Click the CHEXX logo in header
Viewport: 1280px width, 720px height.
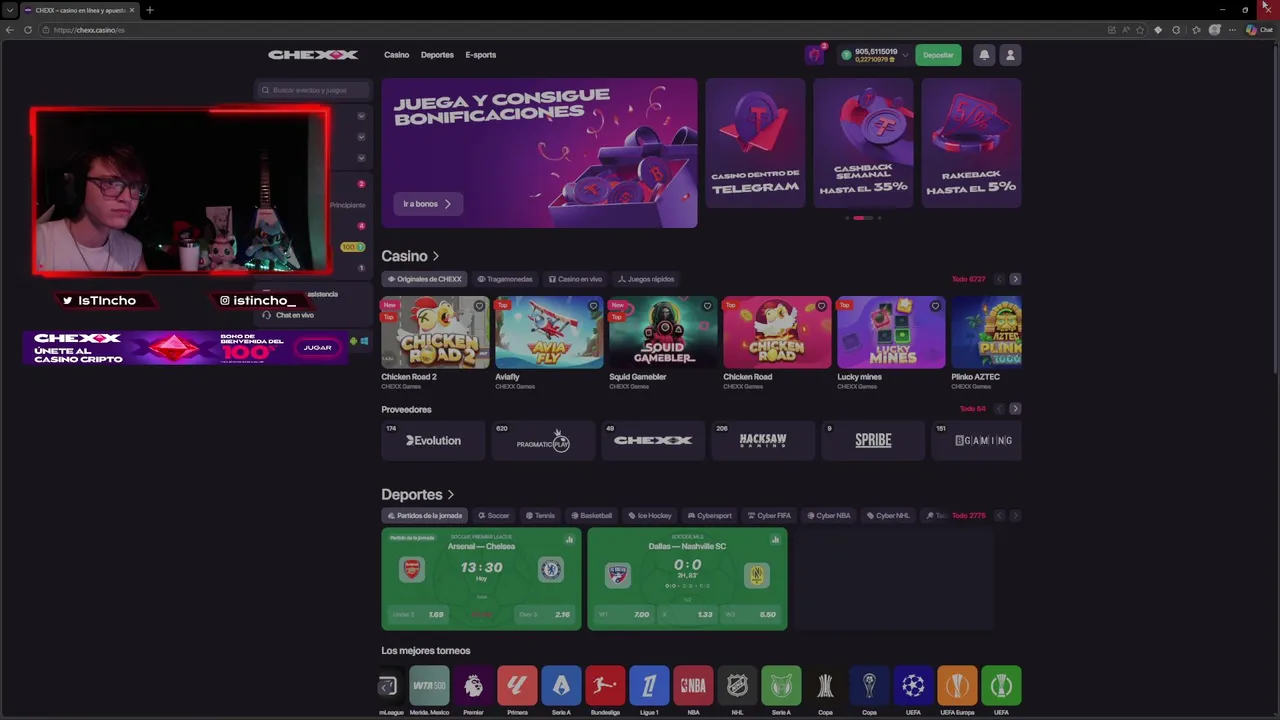pos(313,55)
